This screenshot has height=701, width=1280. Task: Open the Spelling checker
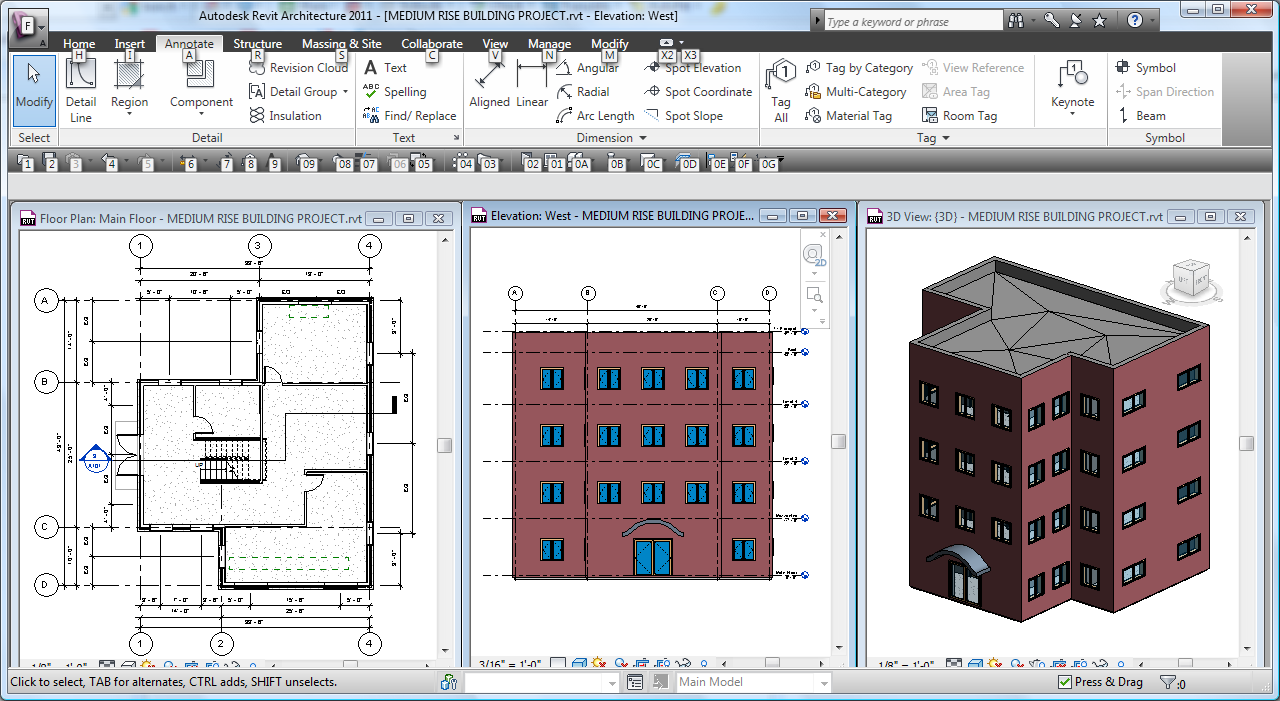click(395, 92)
